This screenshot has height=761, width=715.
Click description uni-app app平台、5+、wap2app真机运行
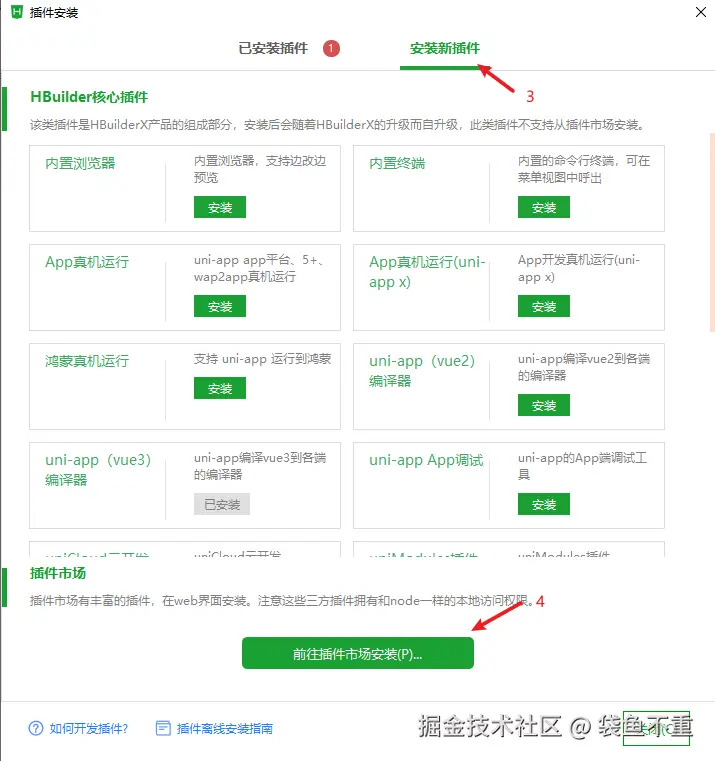click(x=259, y=268)
